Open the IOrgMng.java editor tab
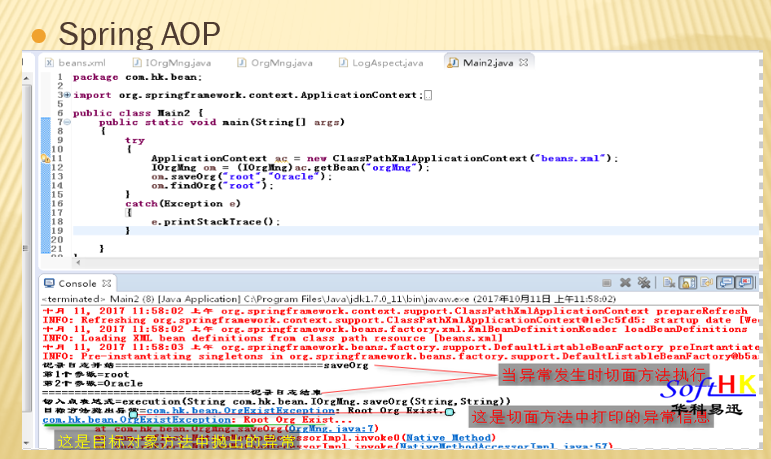This screenshot has height=459, width=771. tap(172, 62)
